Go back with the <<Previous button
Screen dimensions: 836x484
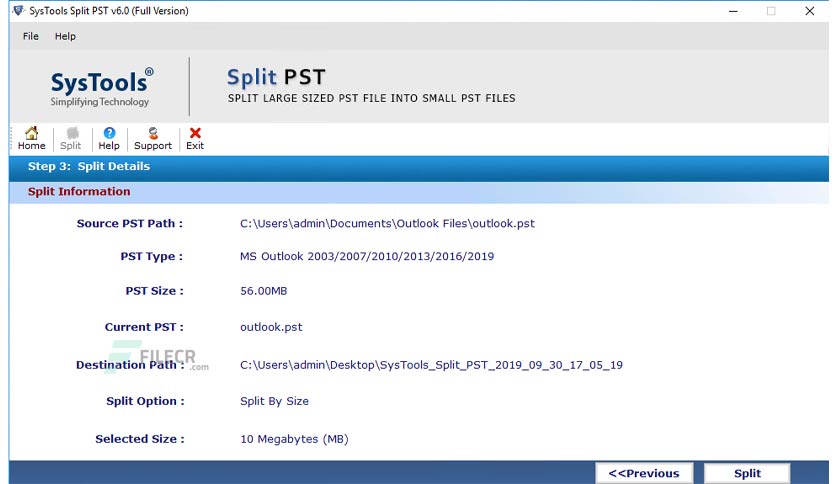click(644, 473)
